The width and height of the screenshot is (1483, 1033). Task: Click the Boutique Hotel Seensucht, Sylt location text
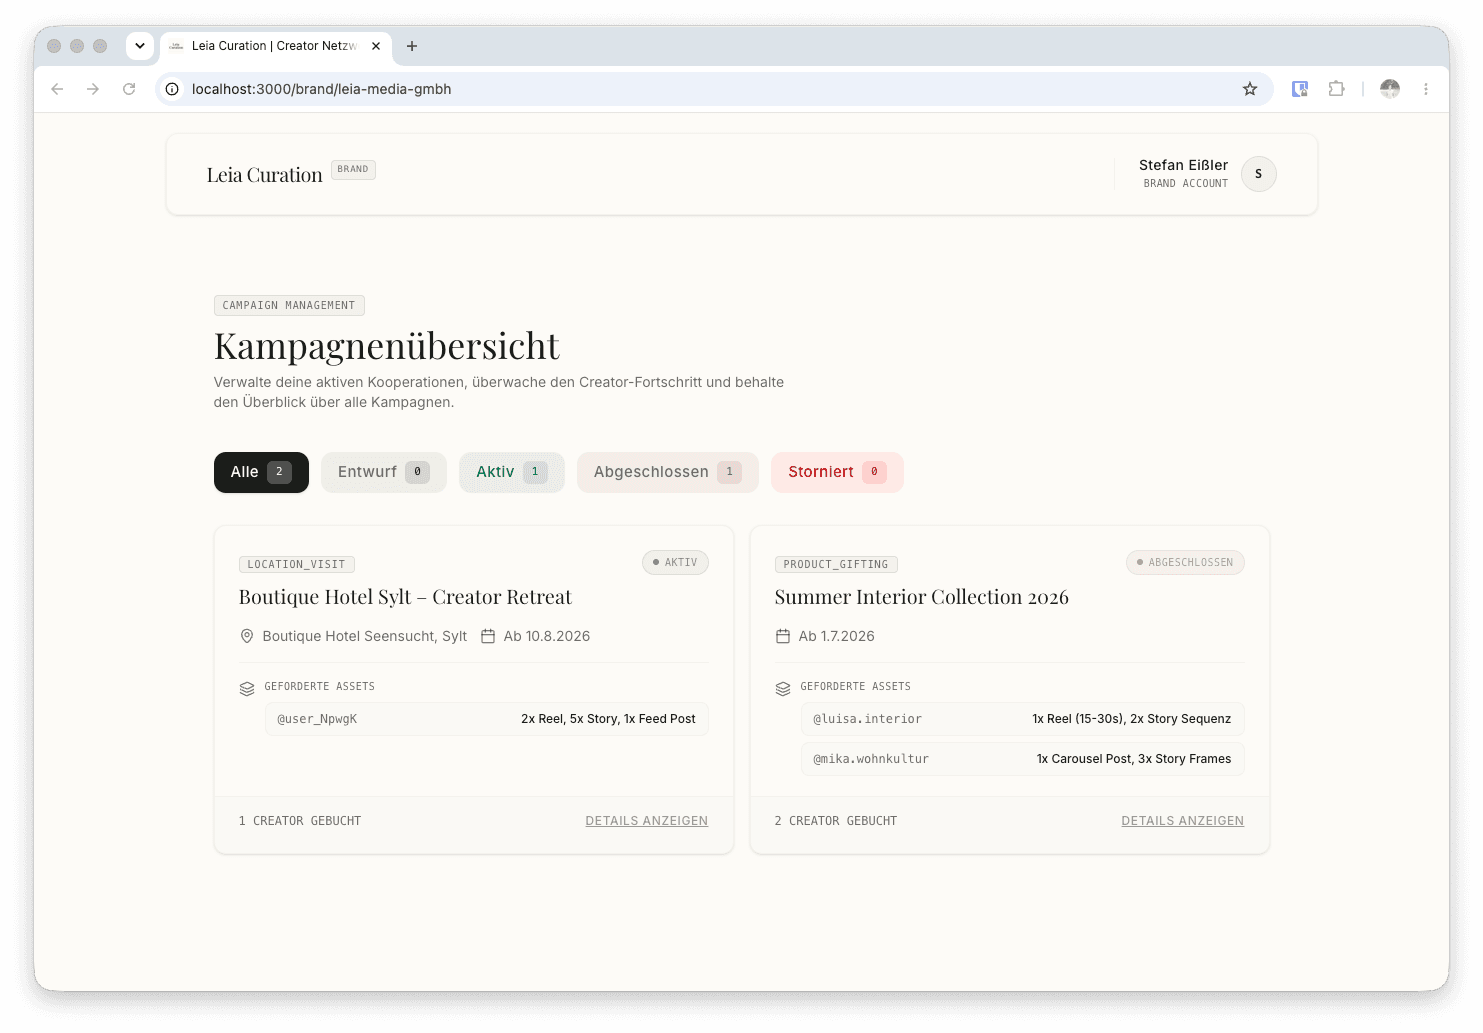point(364,636)
